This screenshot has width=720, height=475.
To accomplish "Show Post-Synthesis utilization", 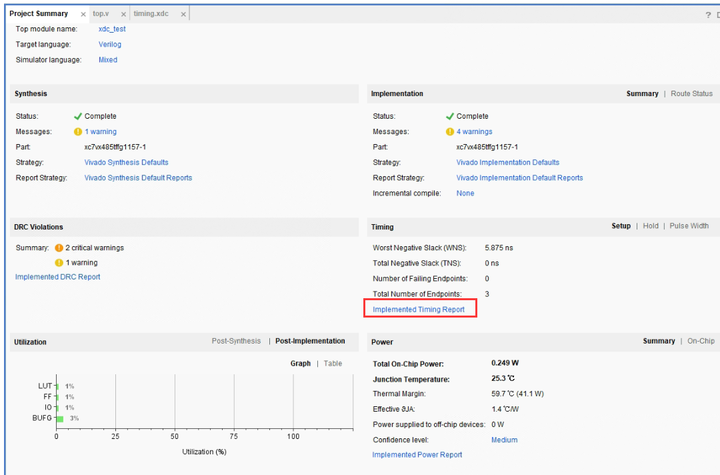I will click(x=236, y=342).
